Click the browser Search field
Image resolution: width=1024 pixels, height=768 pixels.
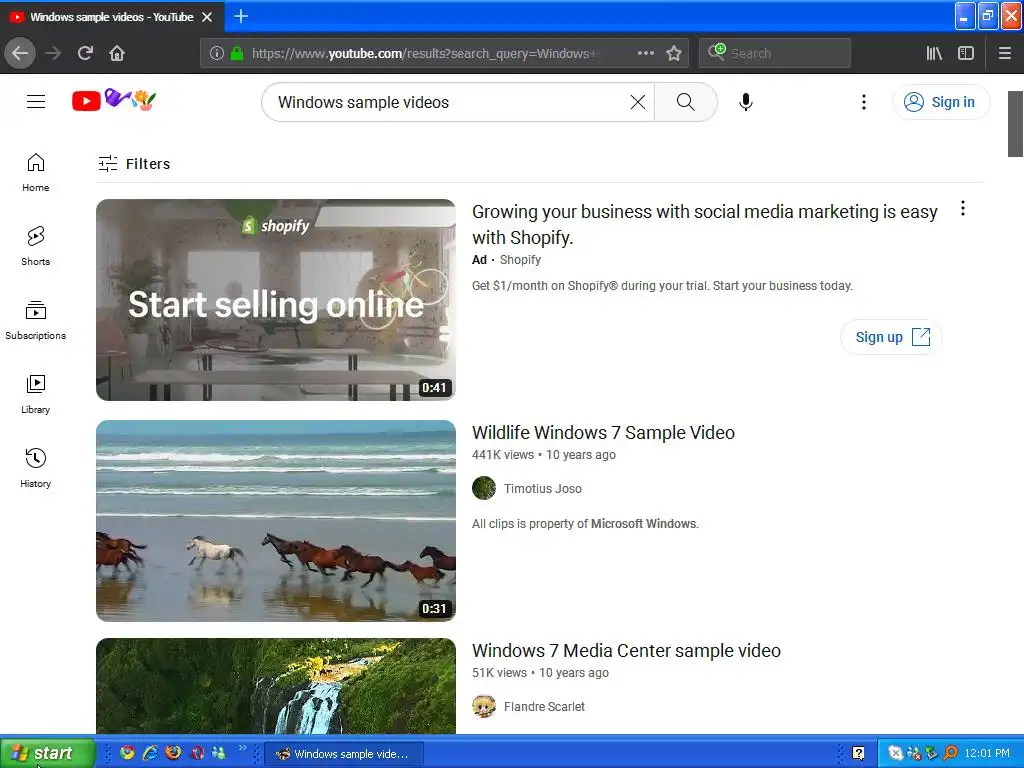click(775, 53)
